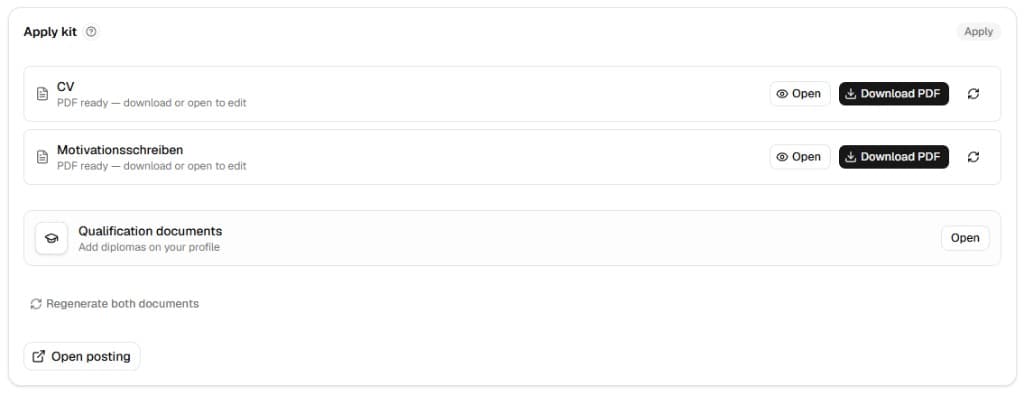Click the external link icon on Open posting
Screen dimensions: 1024x395
pyautogui.click(x=39, y=356)
